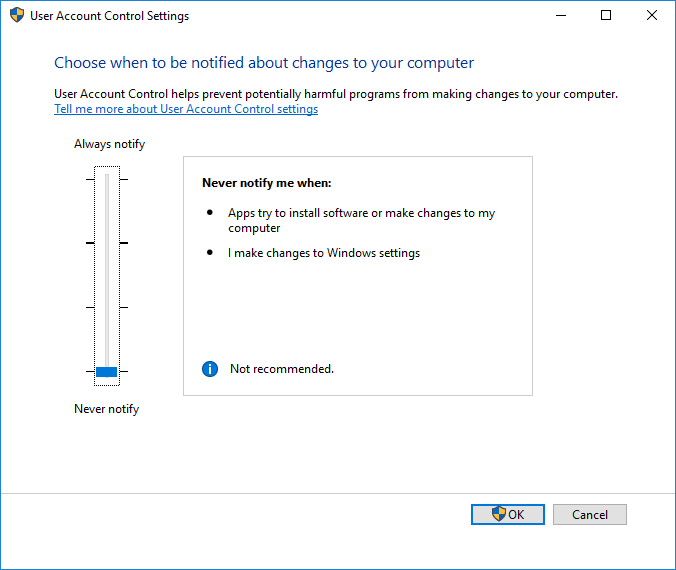Maximize the User Account Control Settings window
The image size is (676, 570).
coord(606,16)
